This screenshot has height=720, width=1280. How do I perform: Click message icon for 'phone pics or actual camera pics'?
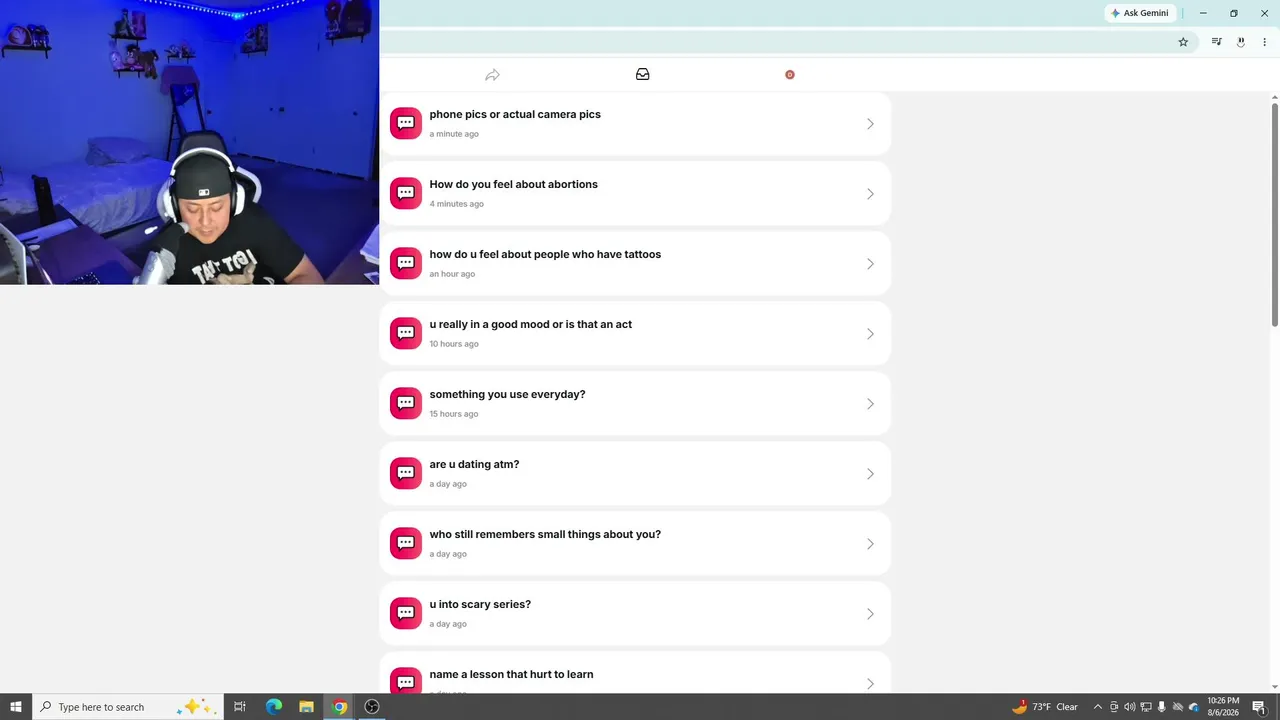(406, 123)
